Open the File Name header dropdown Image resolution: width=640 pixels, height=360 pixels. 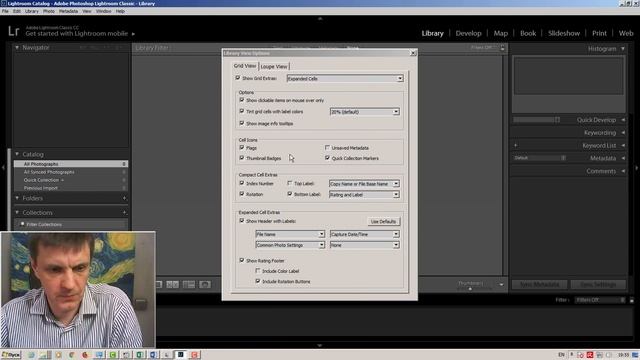[290, 234]
